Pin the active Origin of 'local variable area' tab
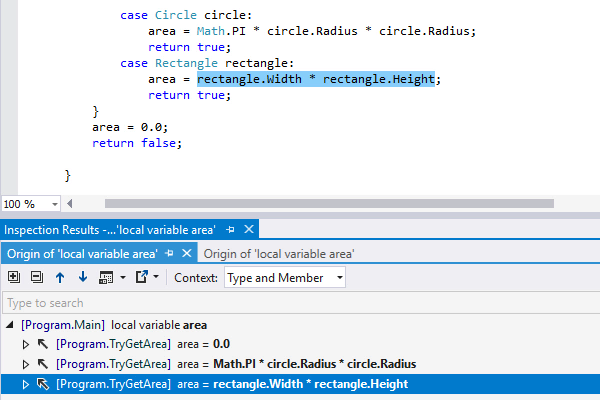 pos(170,254)
